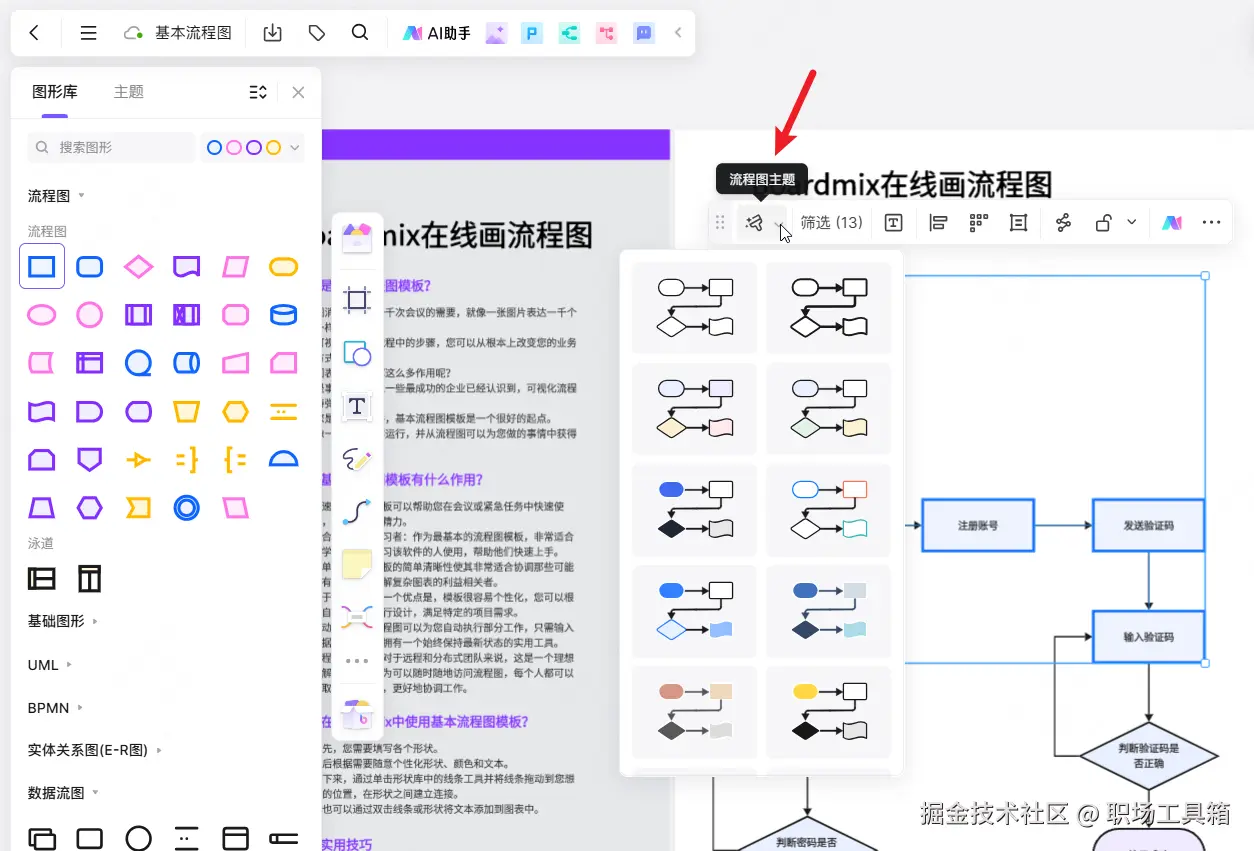Apply the brown and gray theme
The height and width of the screenshot is (851, 1254).
[x=695, y=711]
